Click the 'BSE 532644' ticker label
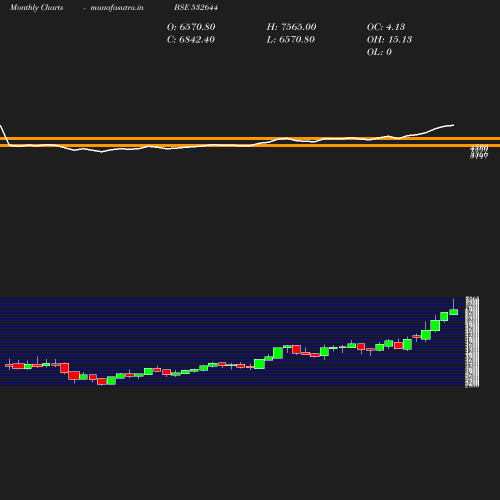This screenshot has height=500, width=500. 196,7
